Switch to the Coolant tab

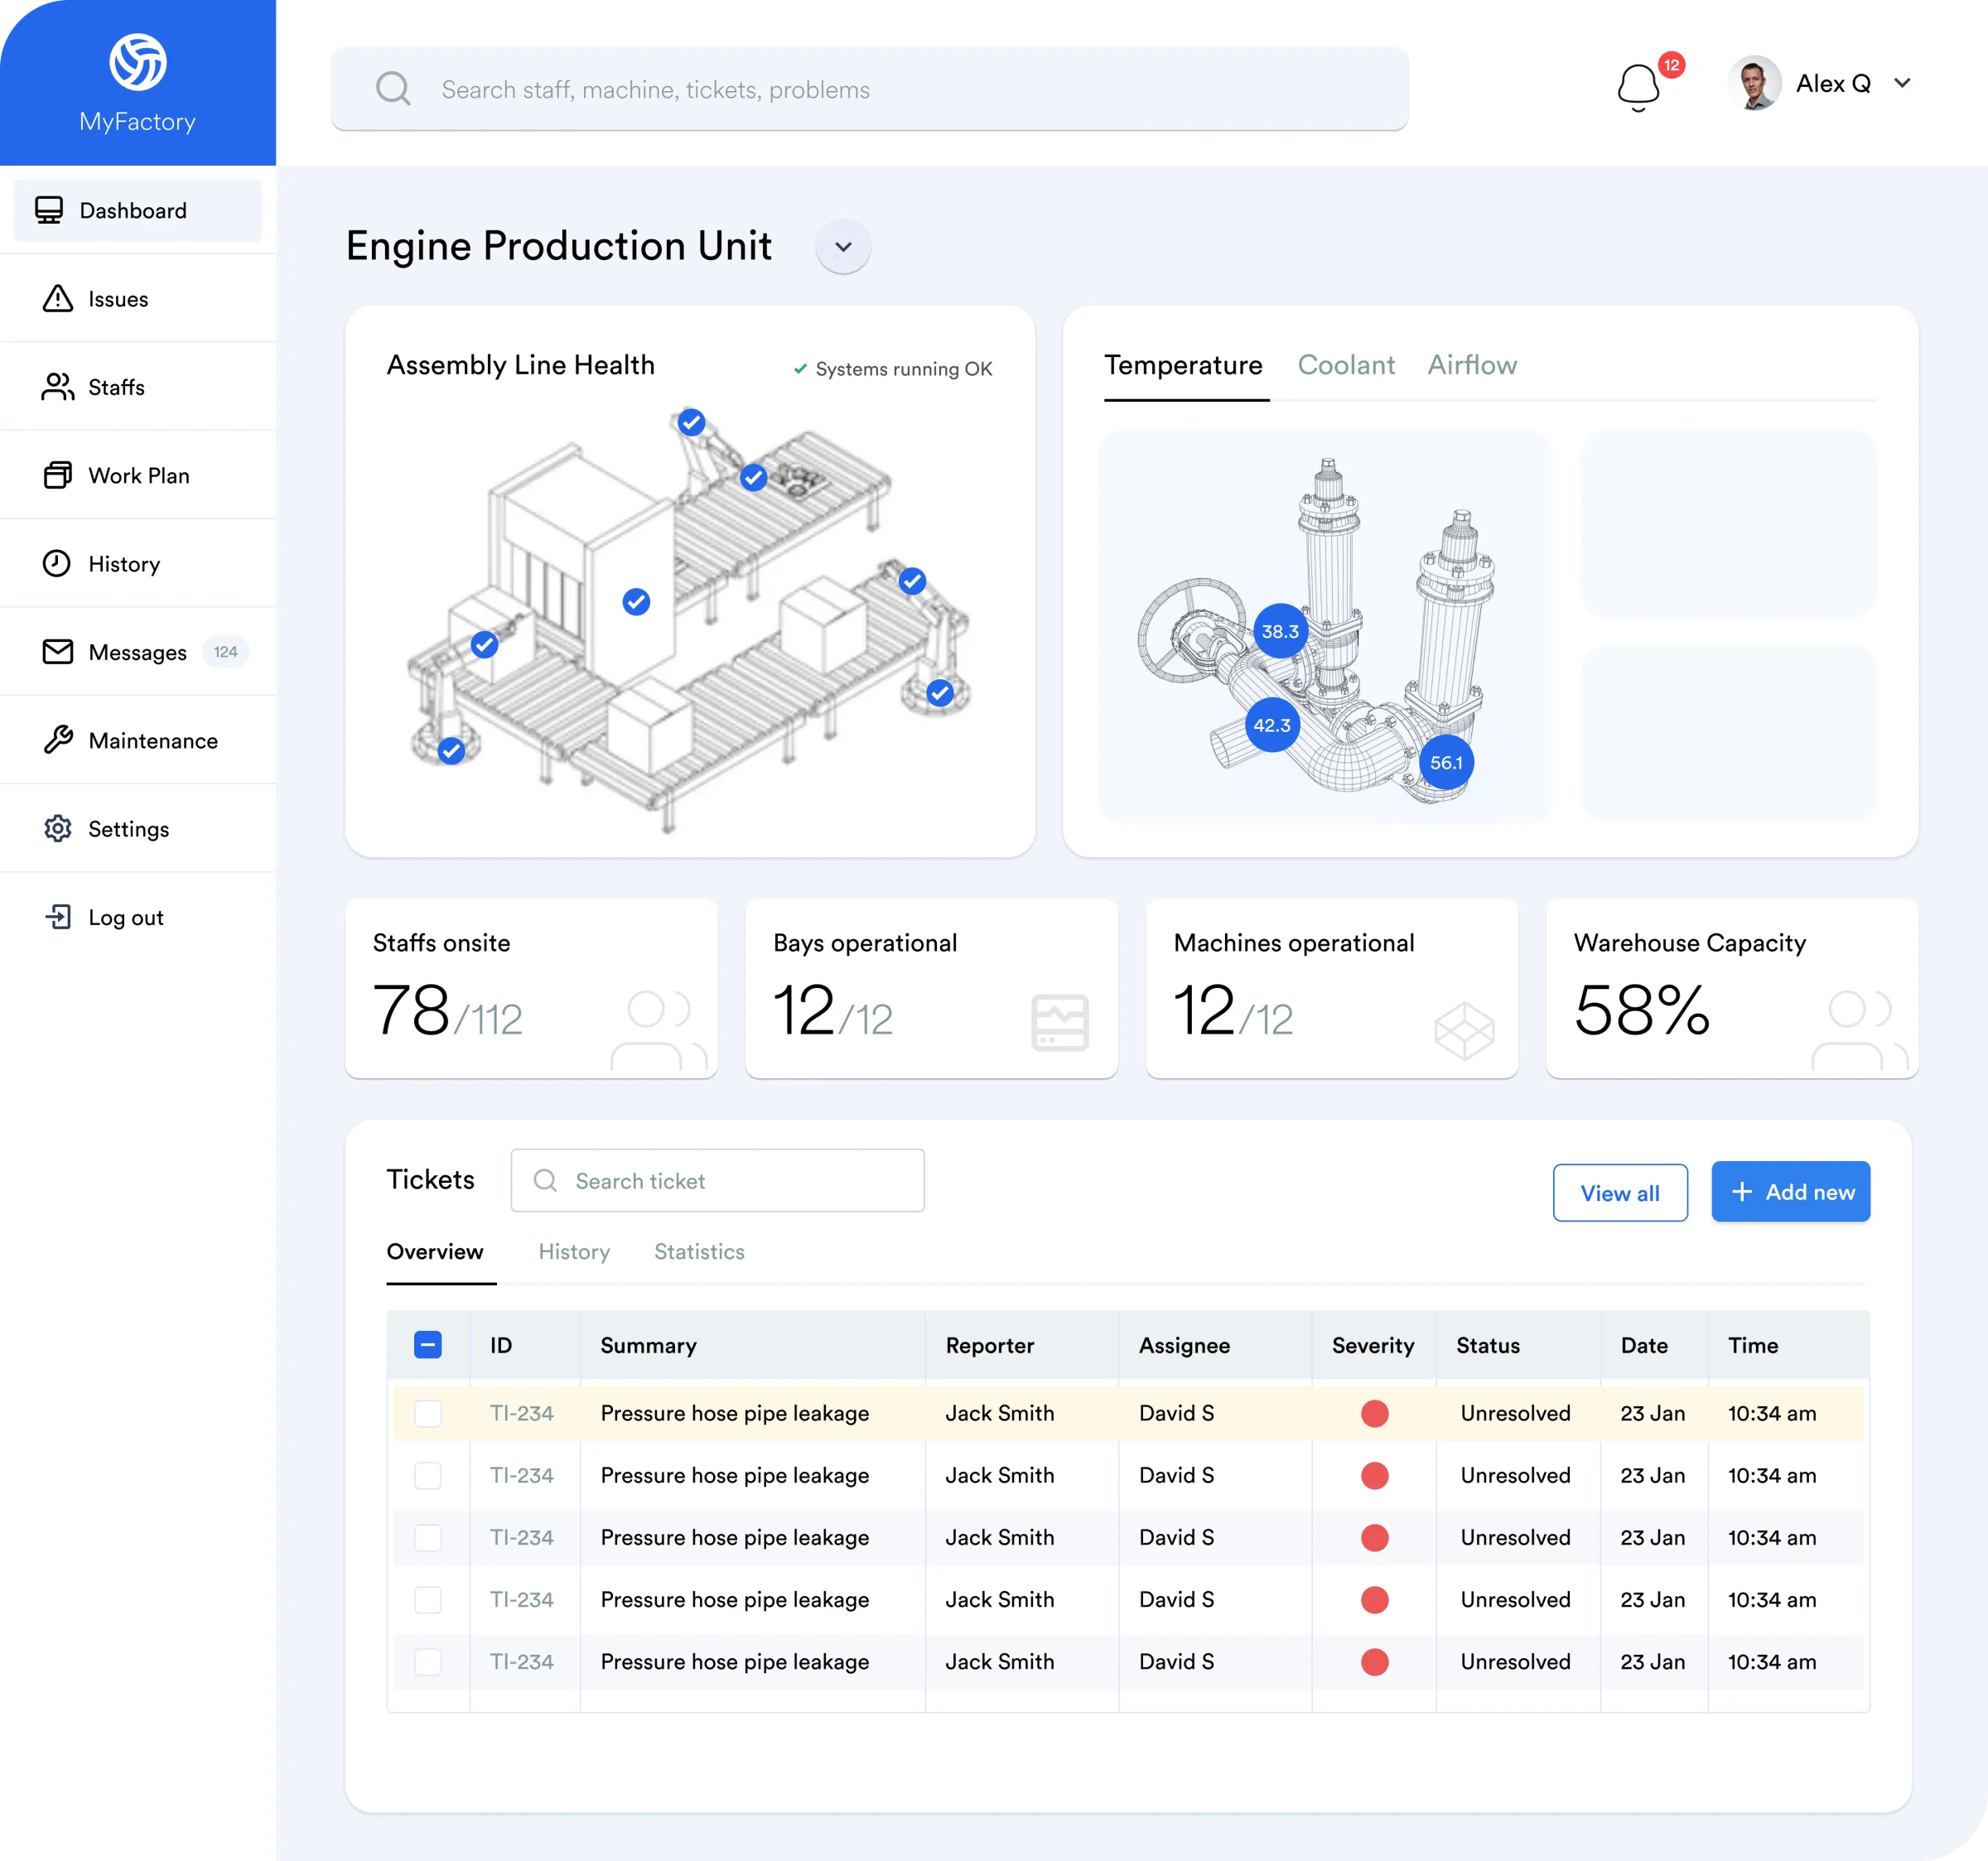(1346, 365)
